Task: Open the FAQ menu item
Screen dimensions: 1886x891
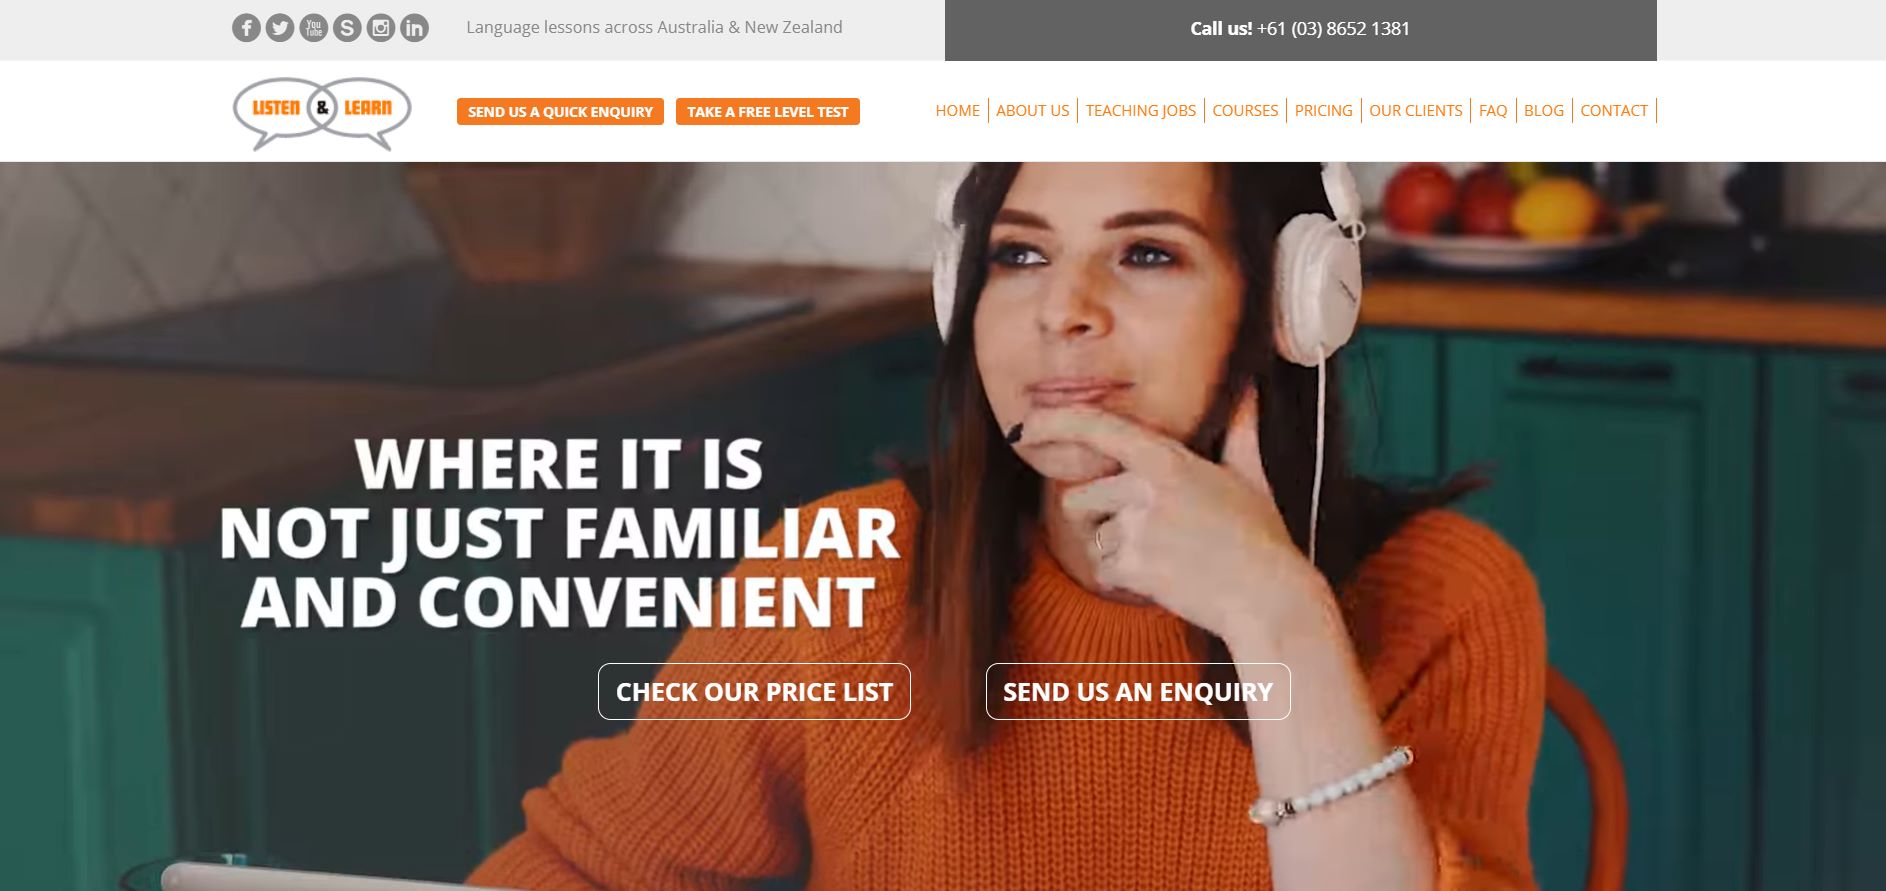Action: pyautogui.click(x=1493, y=111)
